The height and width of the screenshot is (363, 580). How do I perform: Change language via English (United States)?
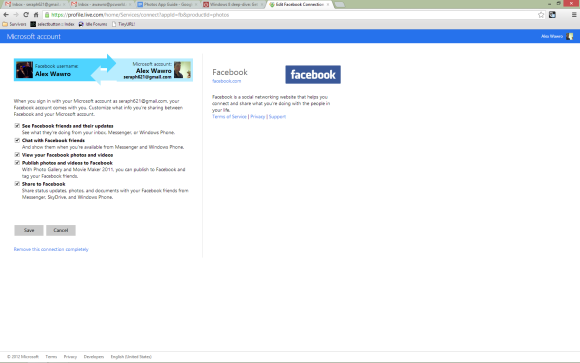(x=131, y=357)
